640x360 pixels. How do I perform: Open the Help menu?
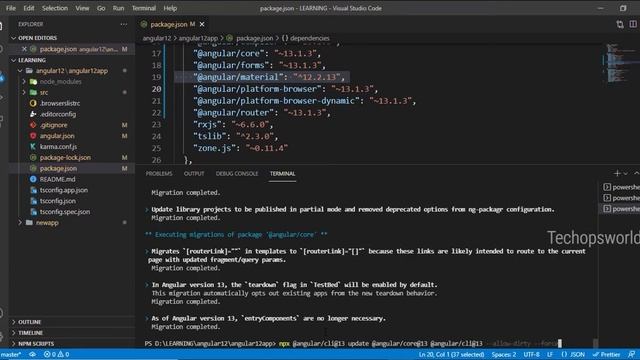click(170, 8)
